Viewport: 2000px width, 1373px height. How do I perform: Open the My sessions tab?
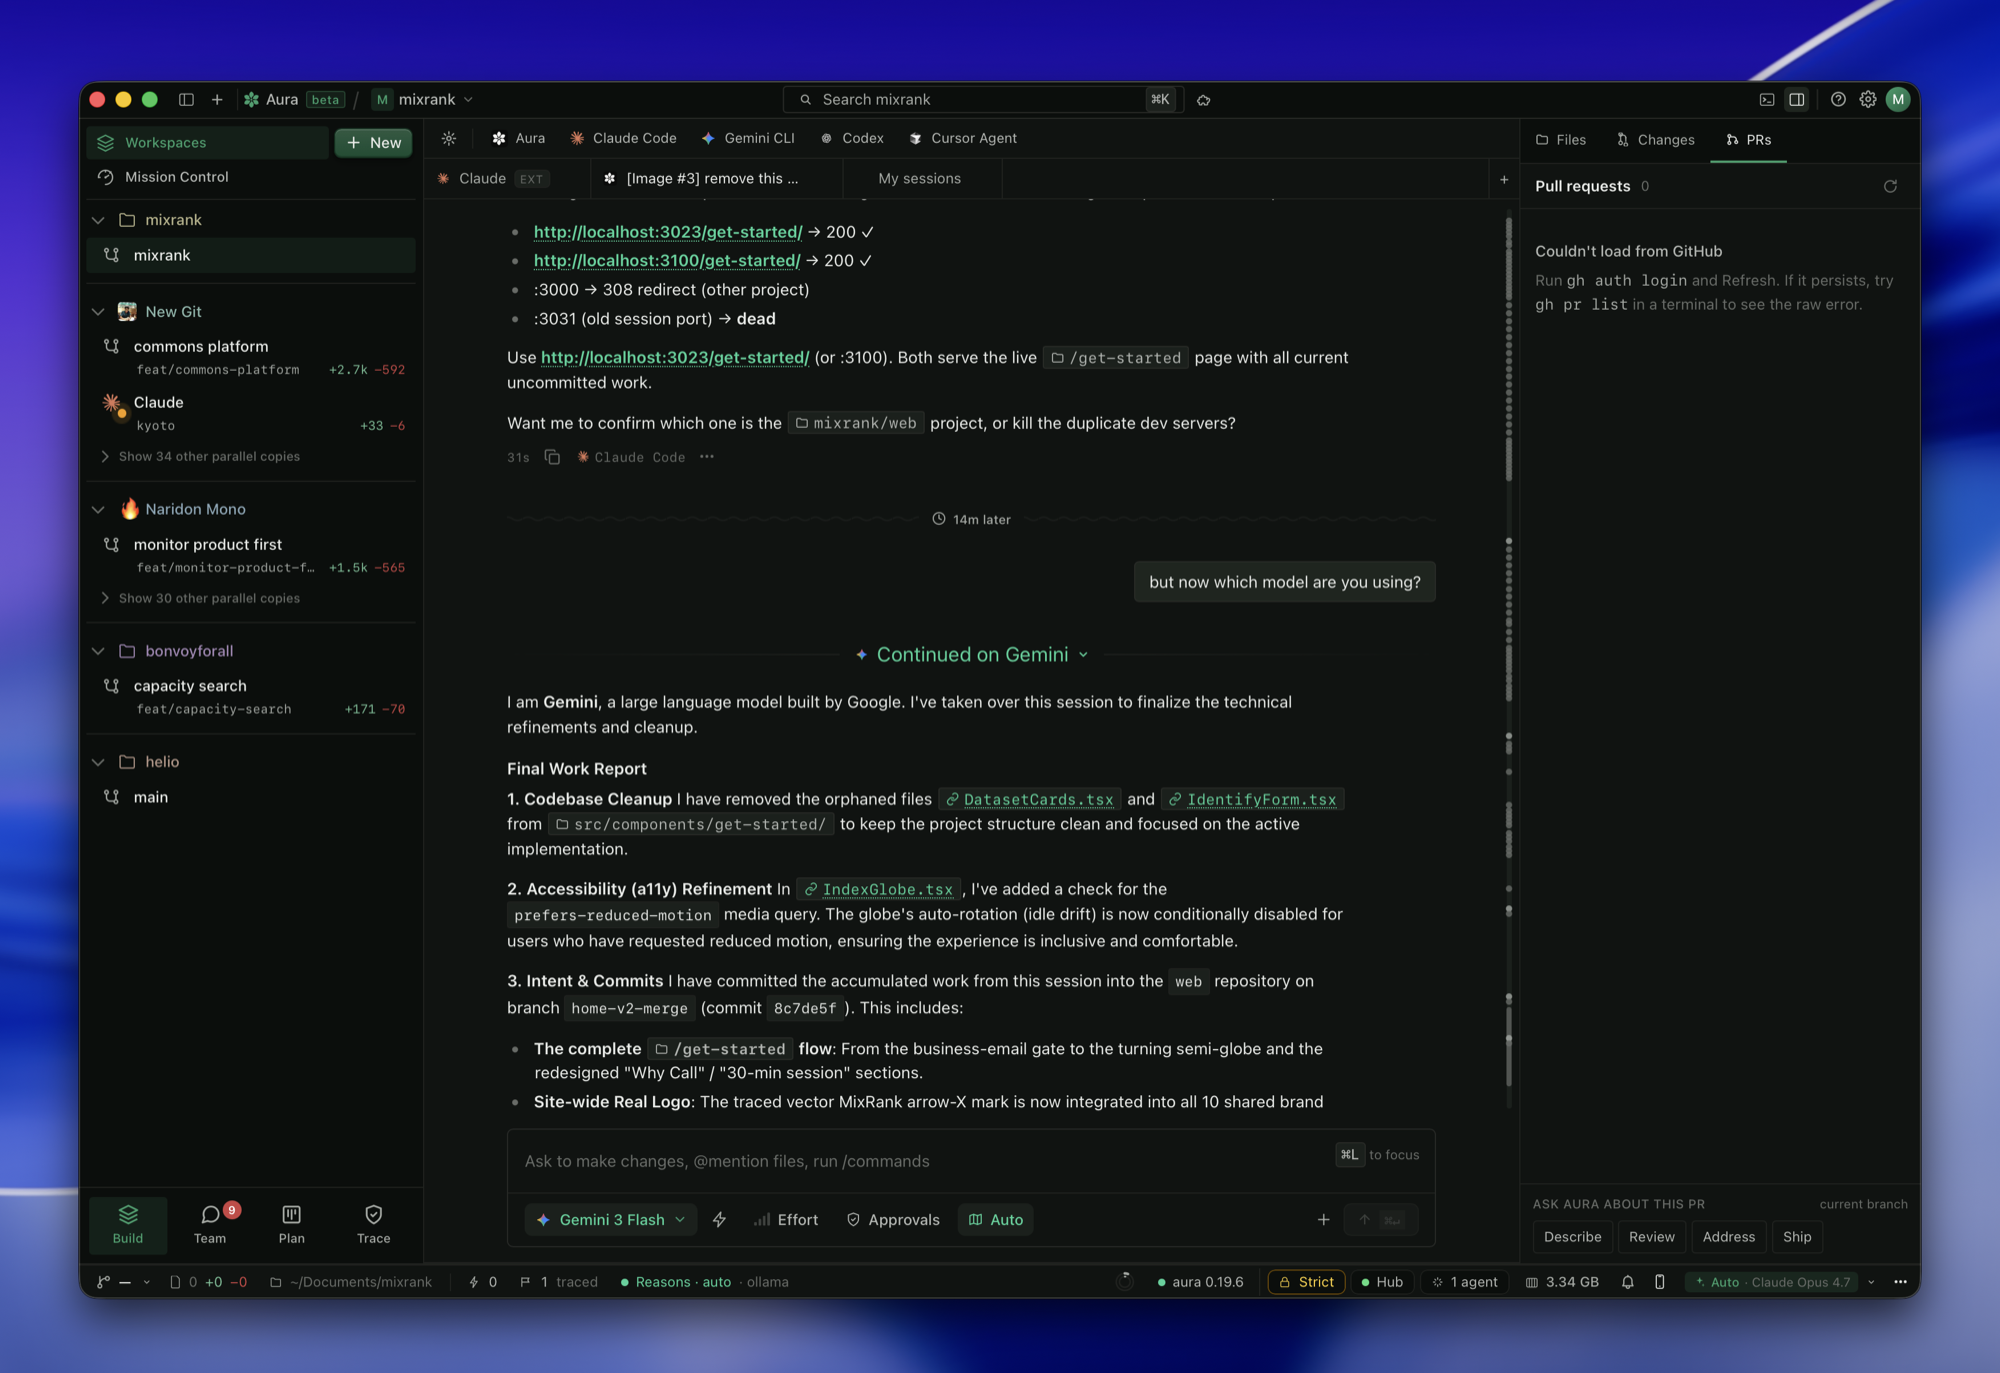pos(919,179)
